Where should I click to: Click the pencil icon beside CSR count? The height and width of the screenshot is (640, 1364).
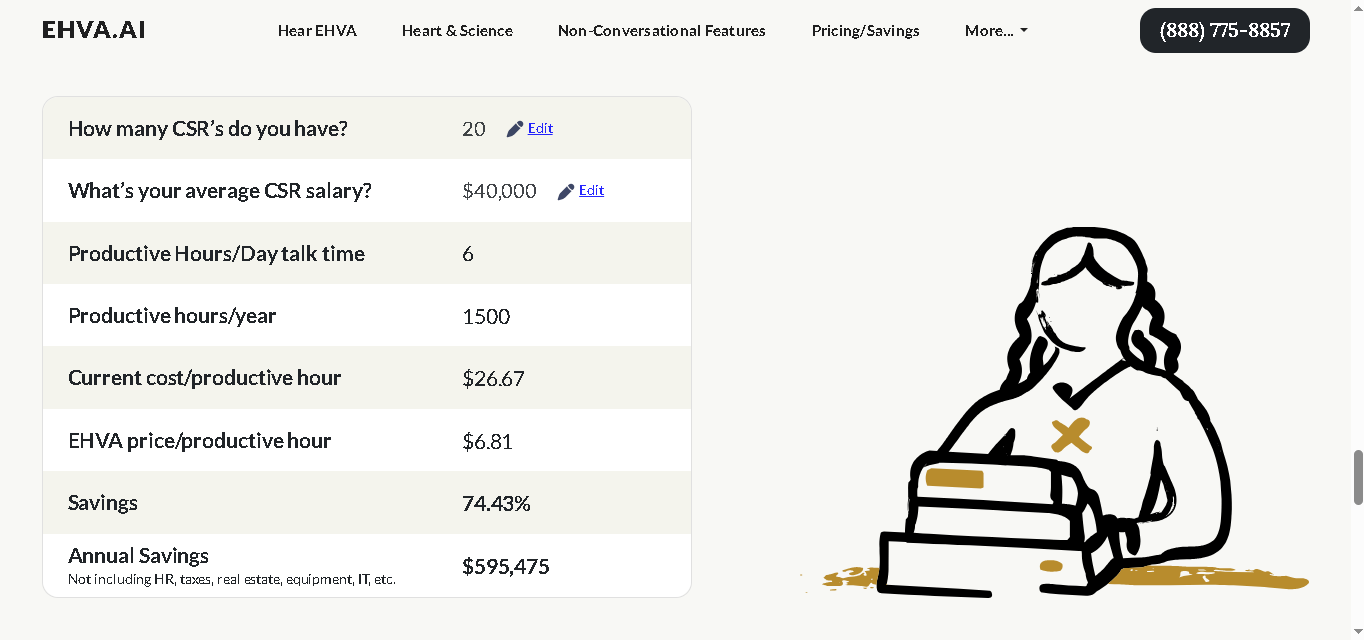515,129
